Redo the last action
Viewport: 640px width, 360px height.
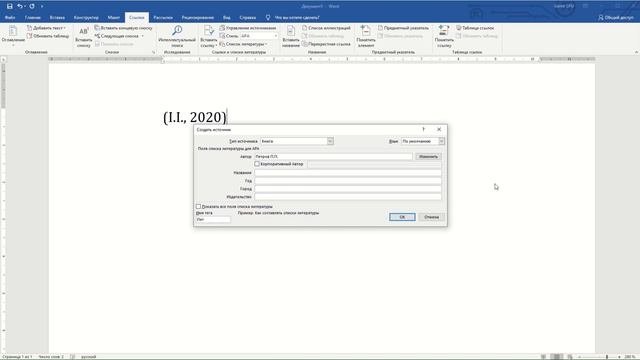click(32, 6)
